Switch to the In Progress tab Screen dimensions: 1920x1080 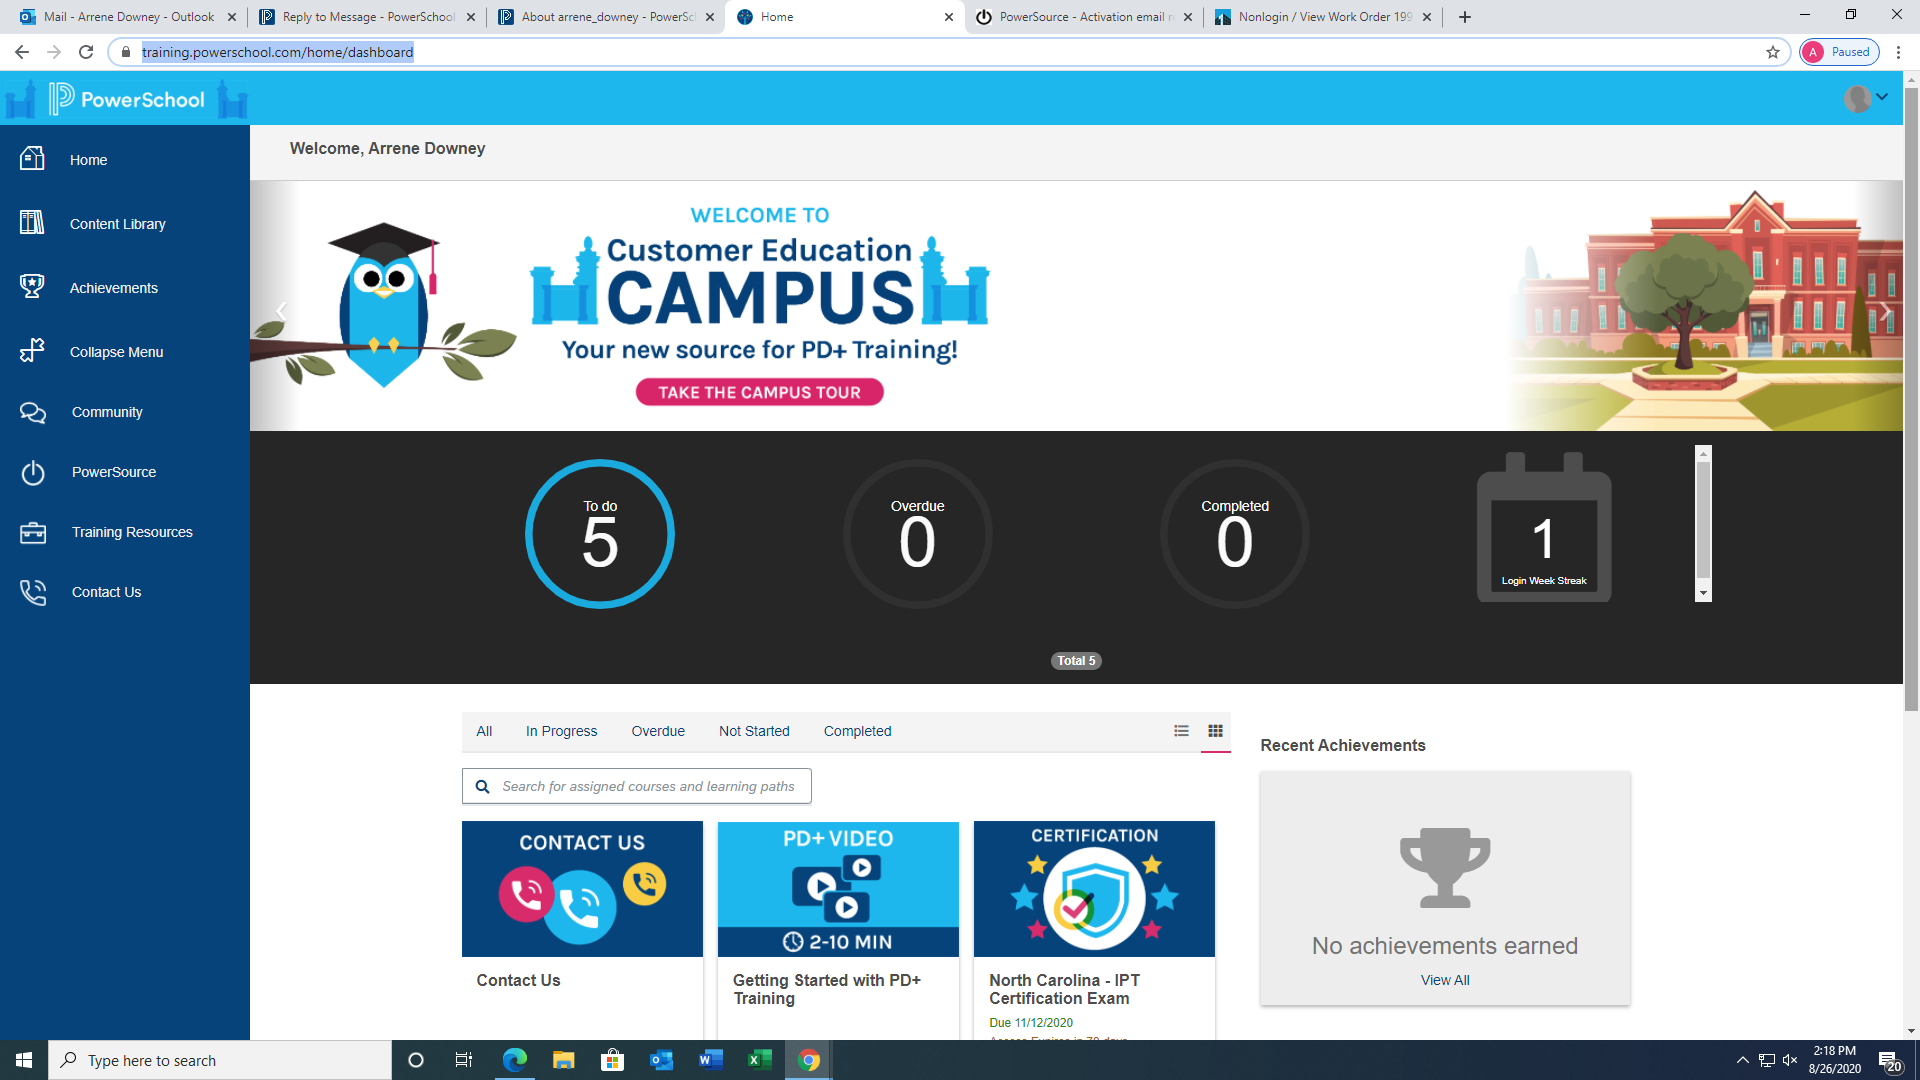(x=561, y=731)
